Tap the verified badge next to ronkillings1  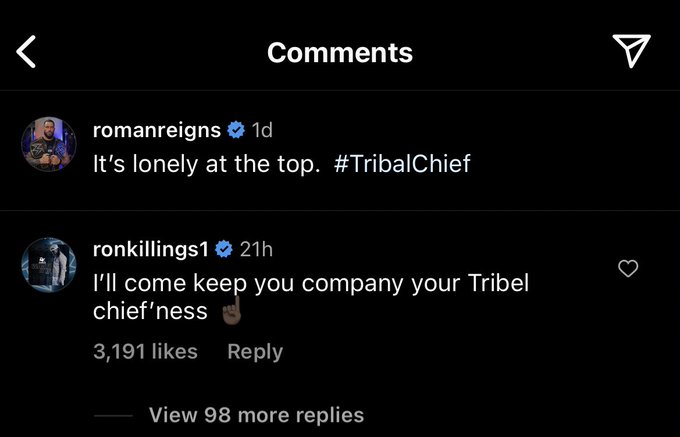coord(224,250)
